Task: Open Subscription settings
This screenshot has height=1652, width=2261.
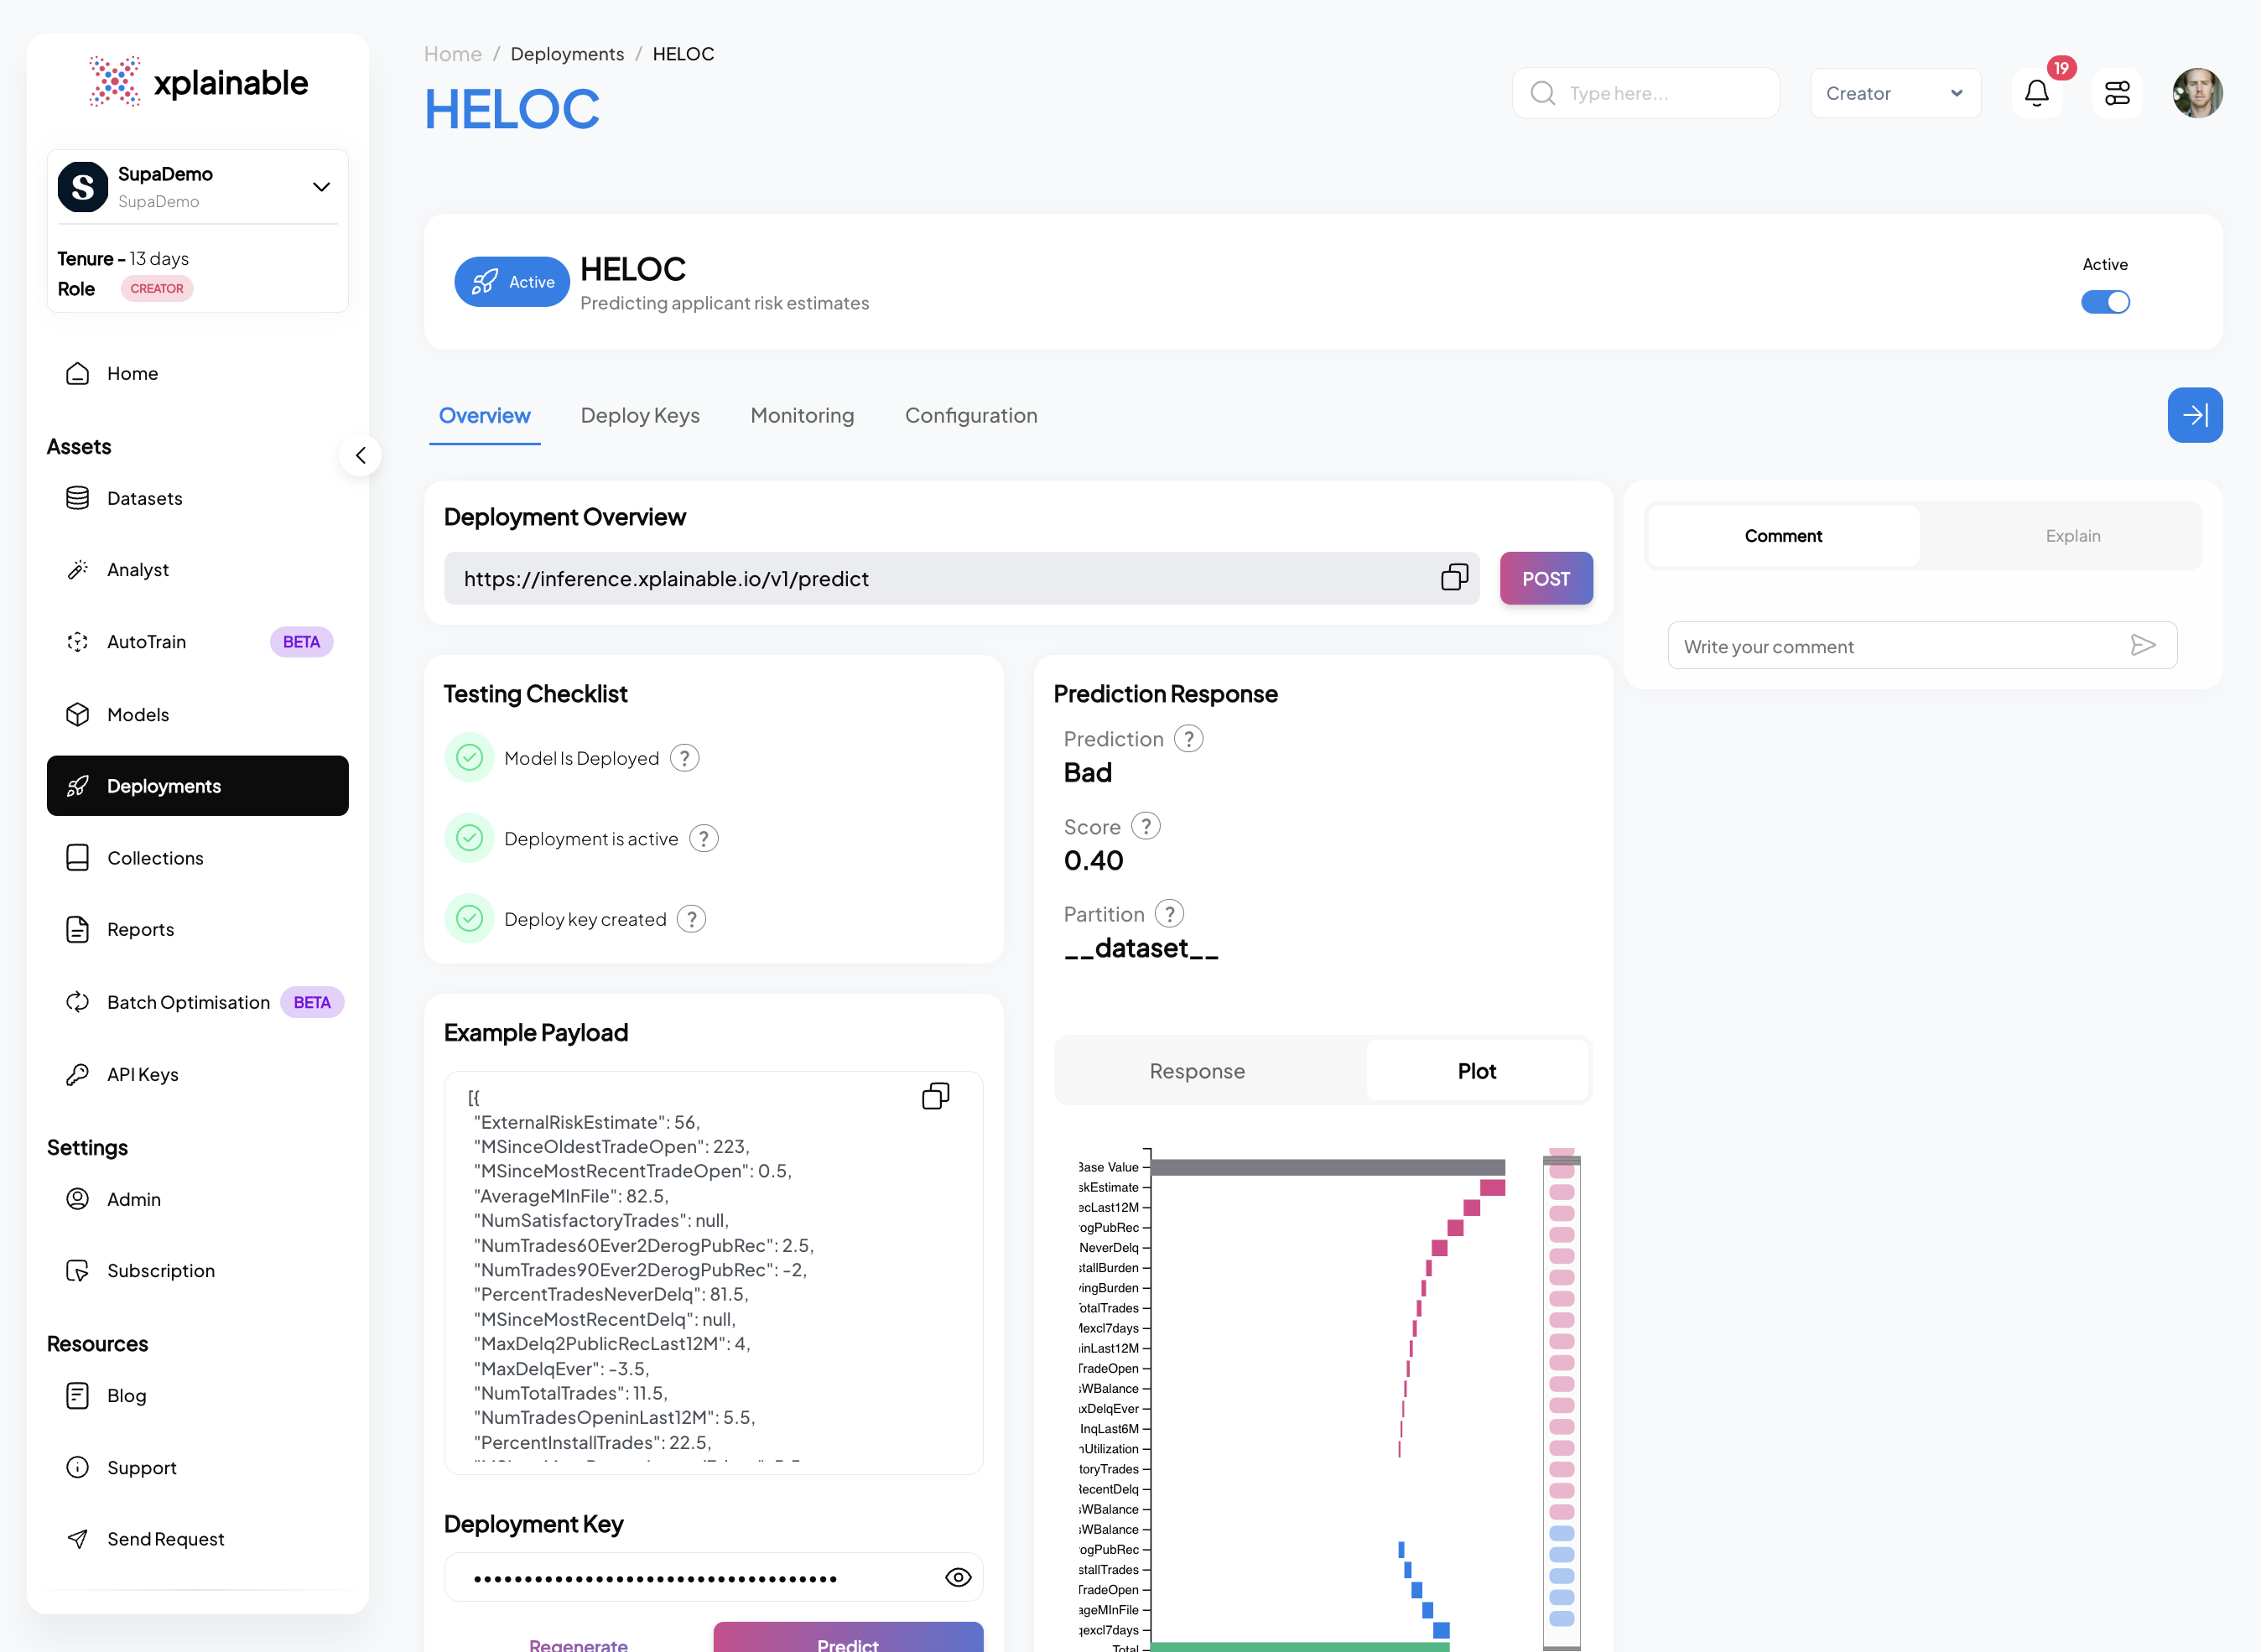Action: click(197, 1270)
